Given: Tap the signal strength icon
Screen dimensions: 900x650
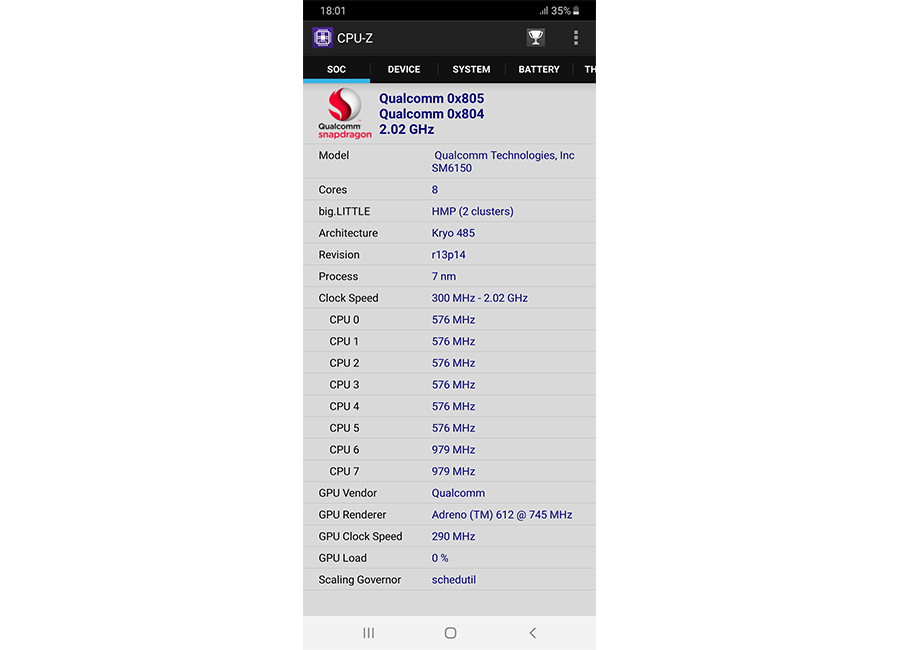Looking at the screenshot, I should (x=544, y=10).
